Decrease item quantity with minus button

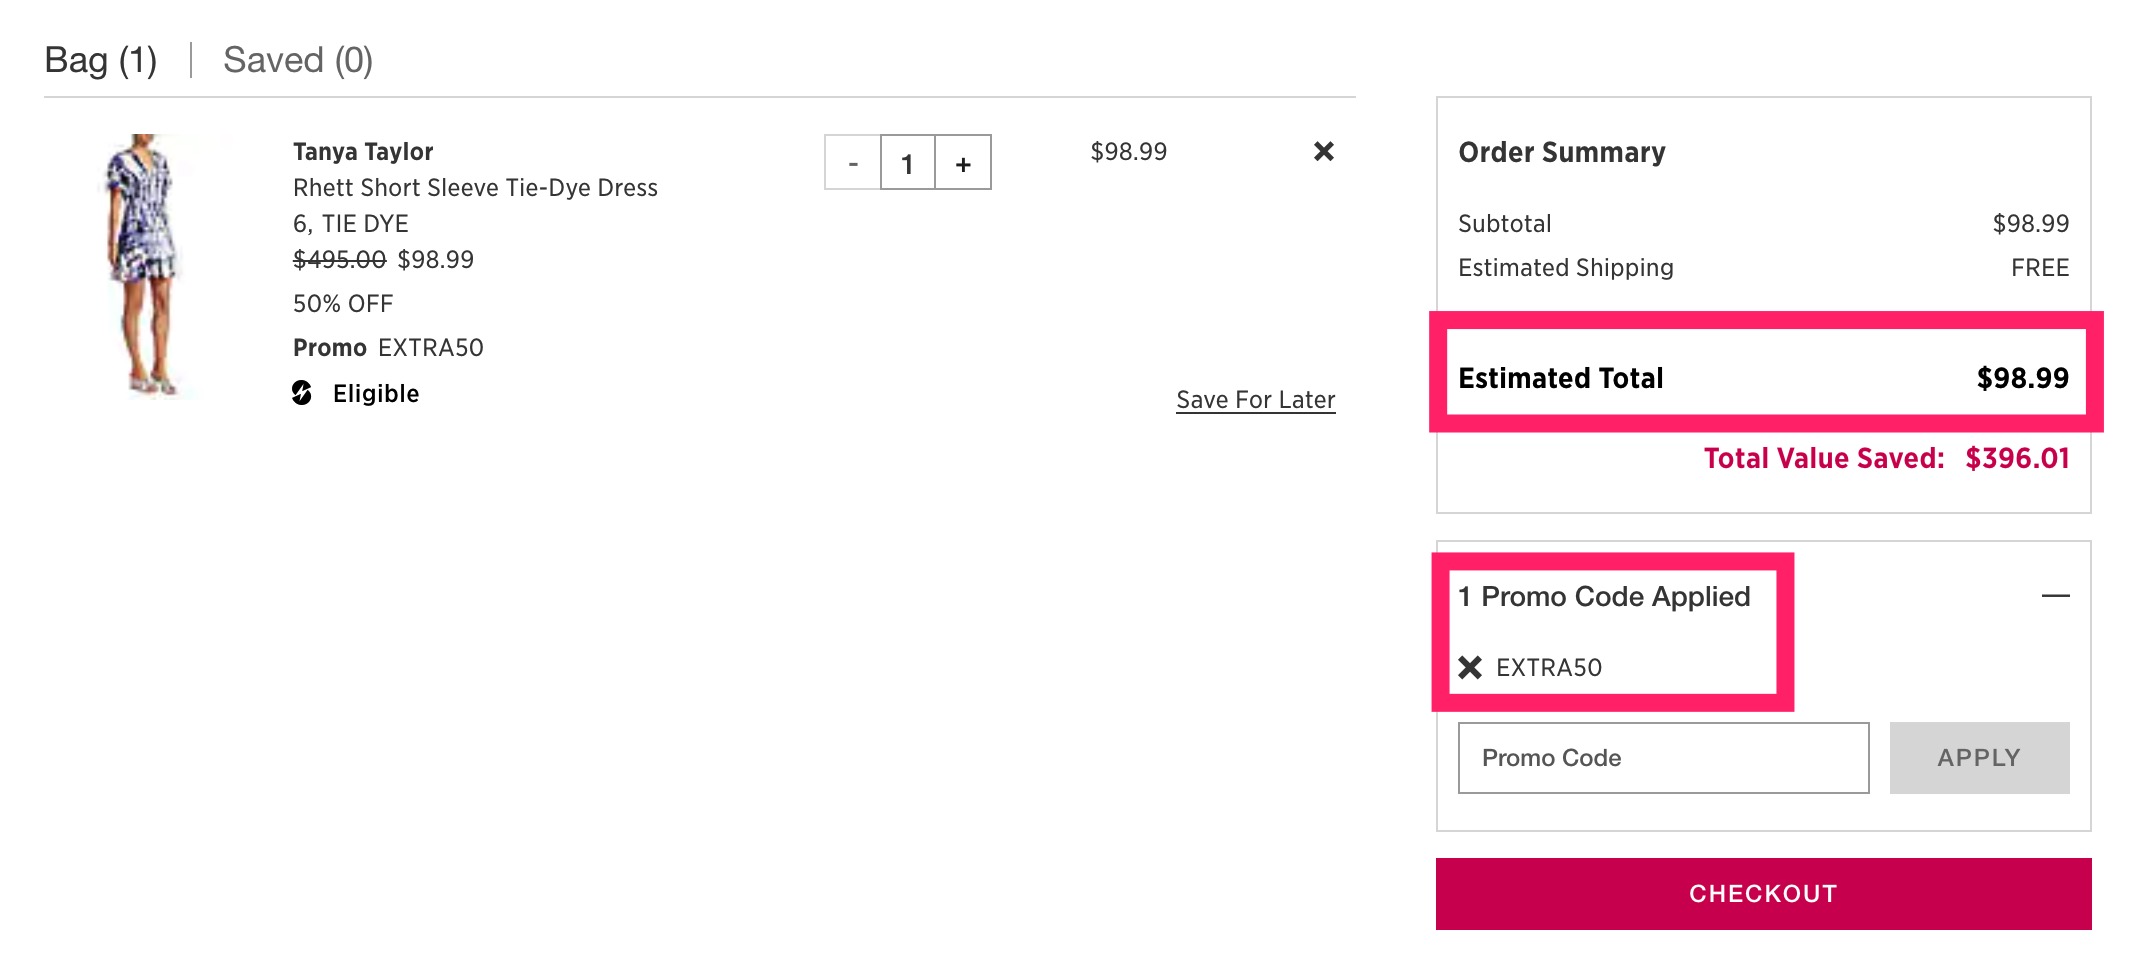852,162
